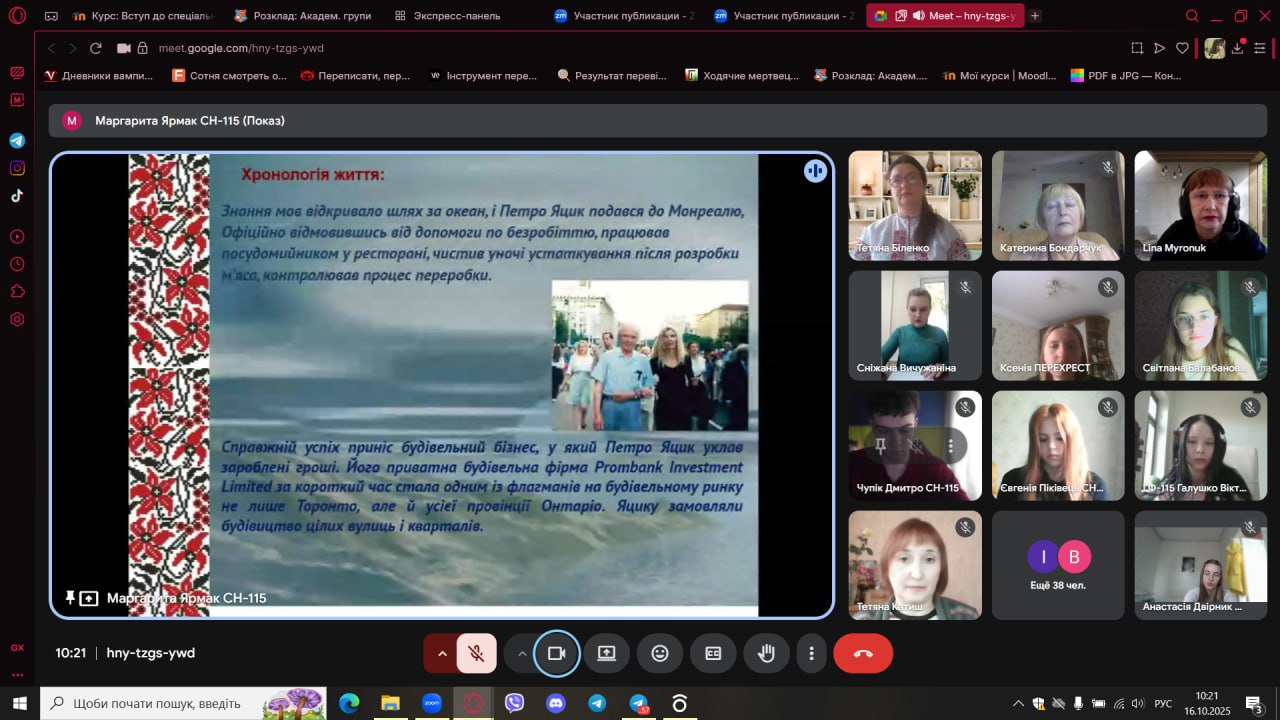1280x720 pixels.
Task: Unpin Маргарита Ярмак's presentation tile
Action: click(70, 597)
